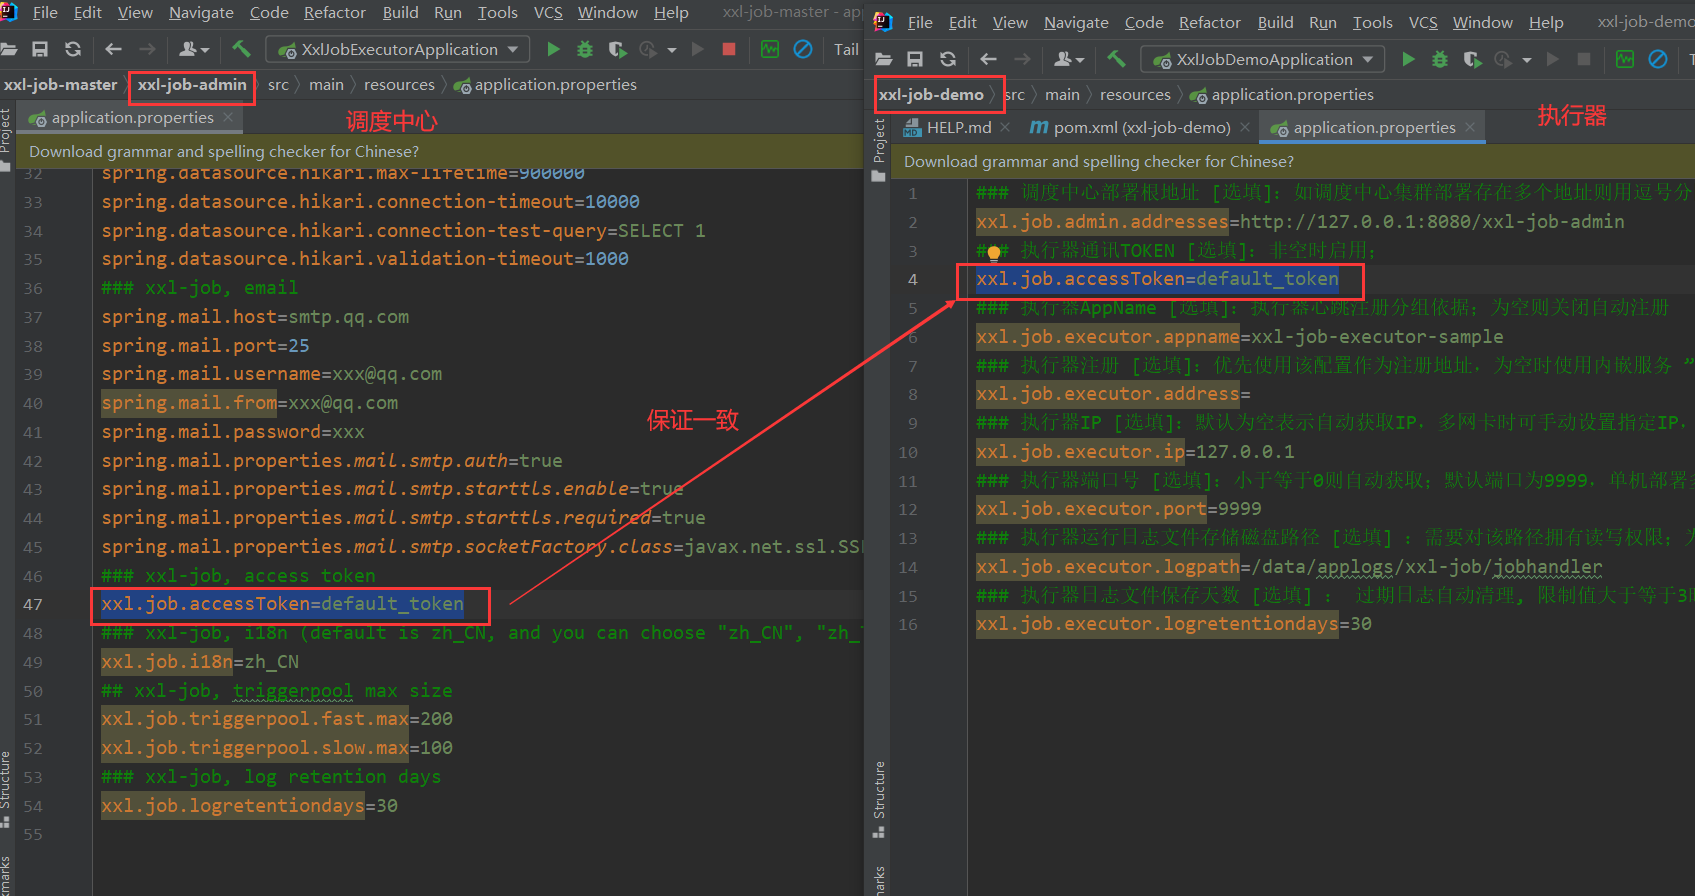The image size is (1695, 896).
Task: Run XxlJobExecutorApplication with the green play icon
Action: [x=553, y=49]
